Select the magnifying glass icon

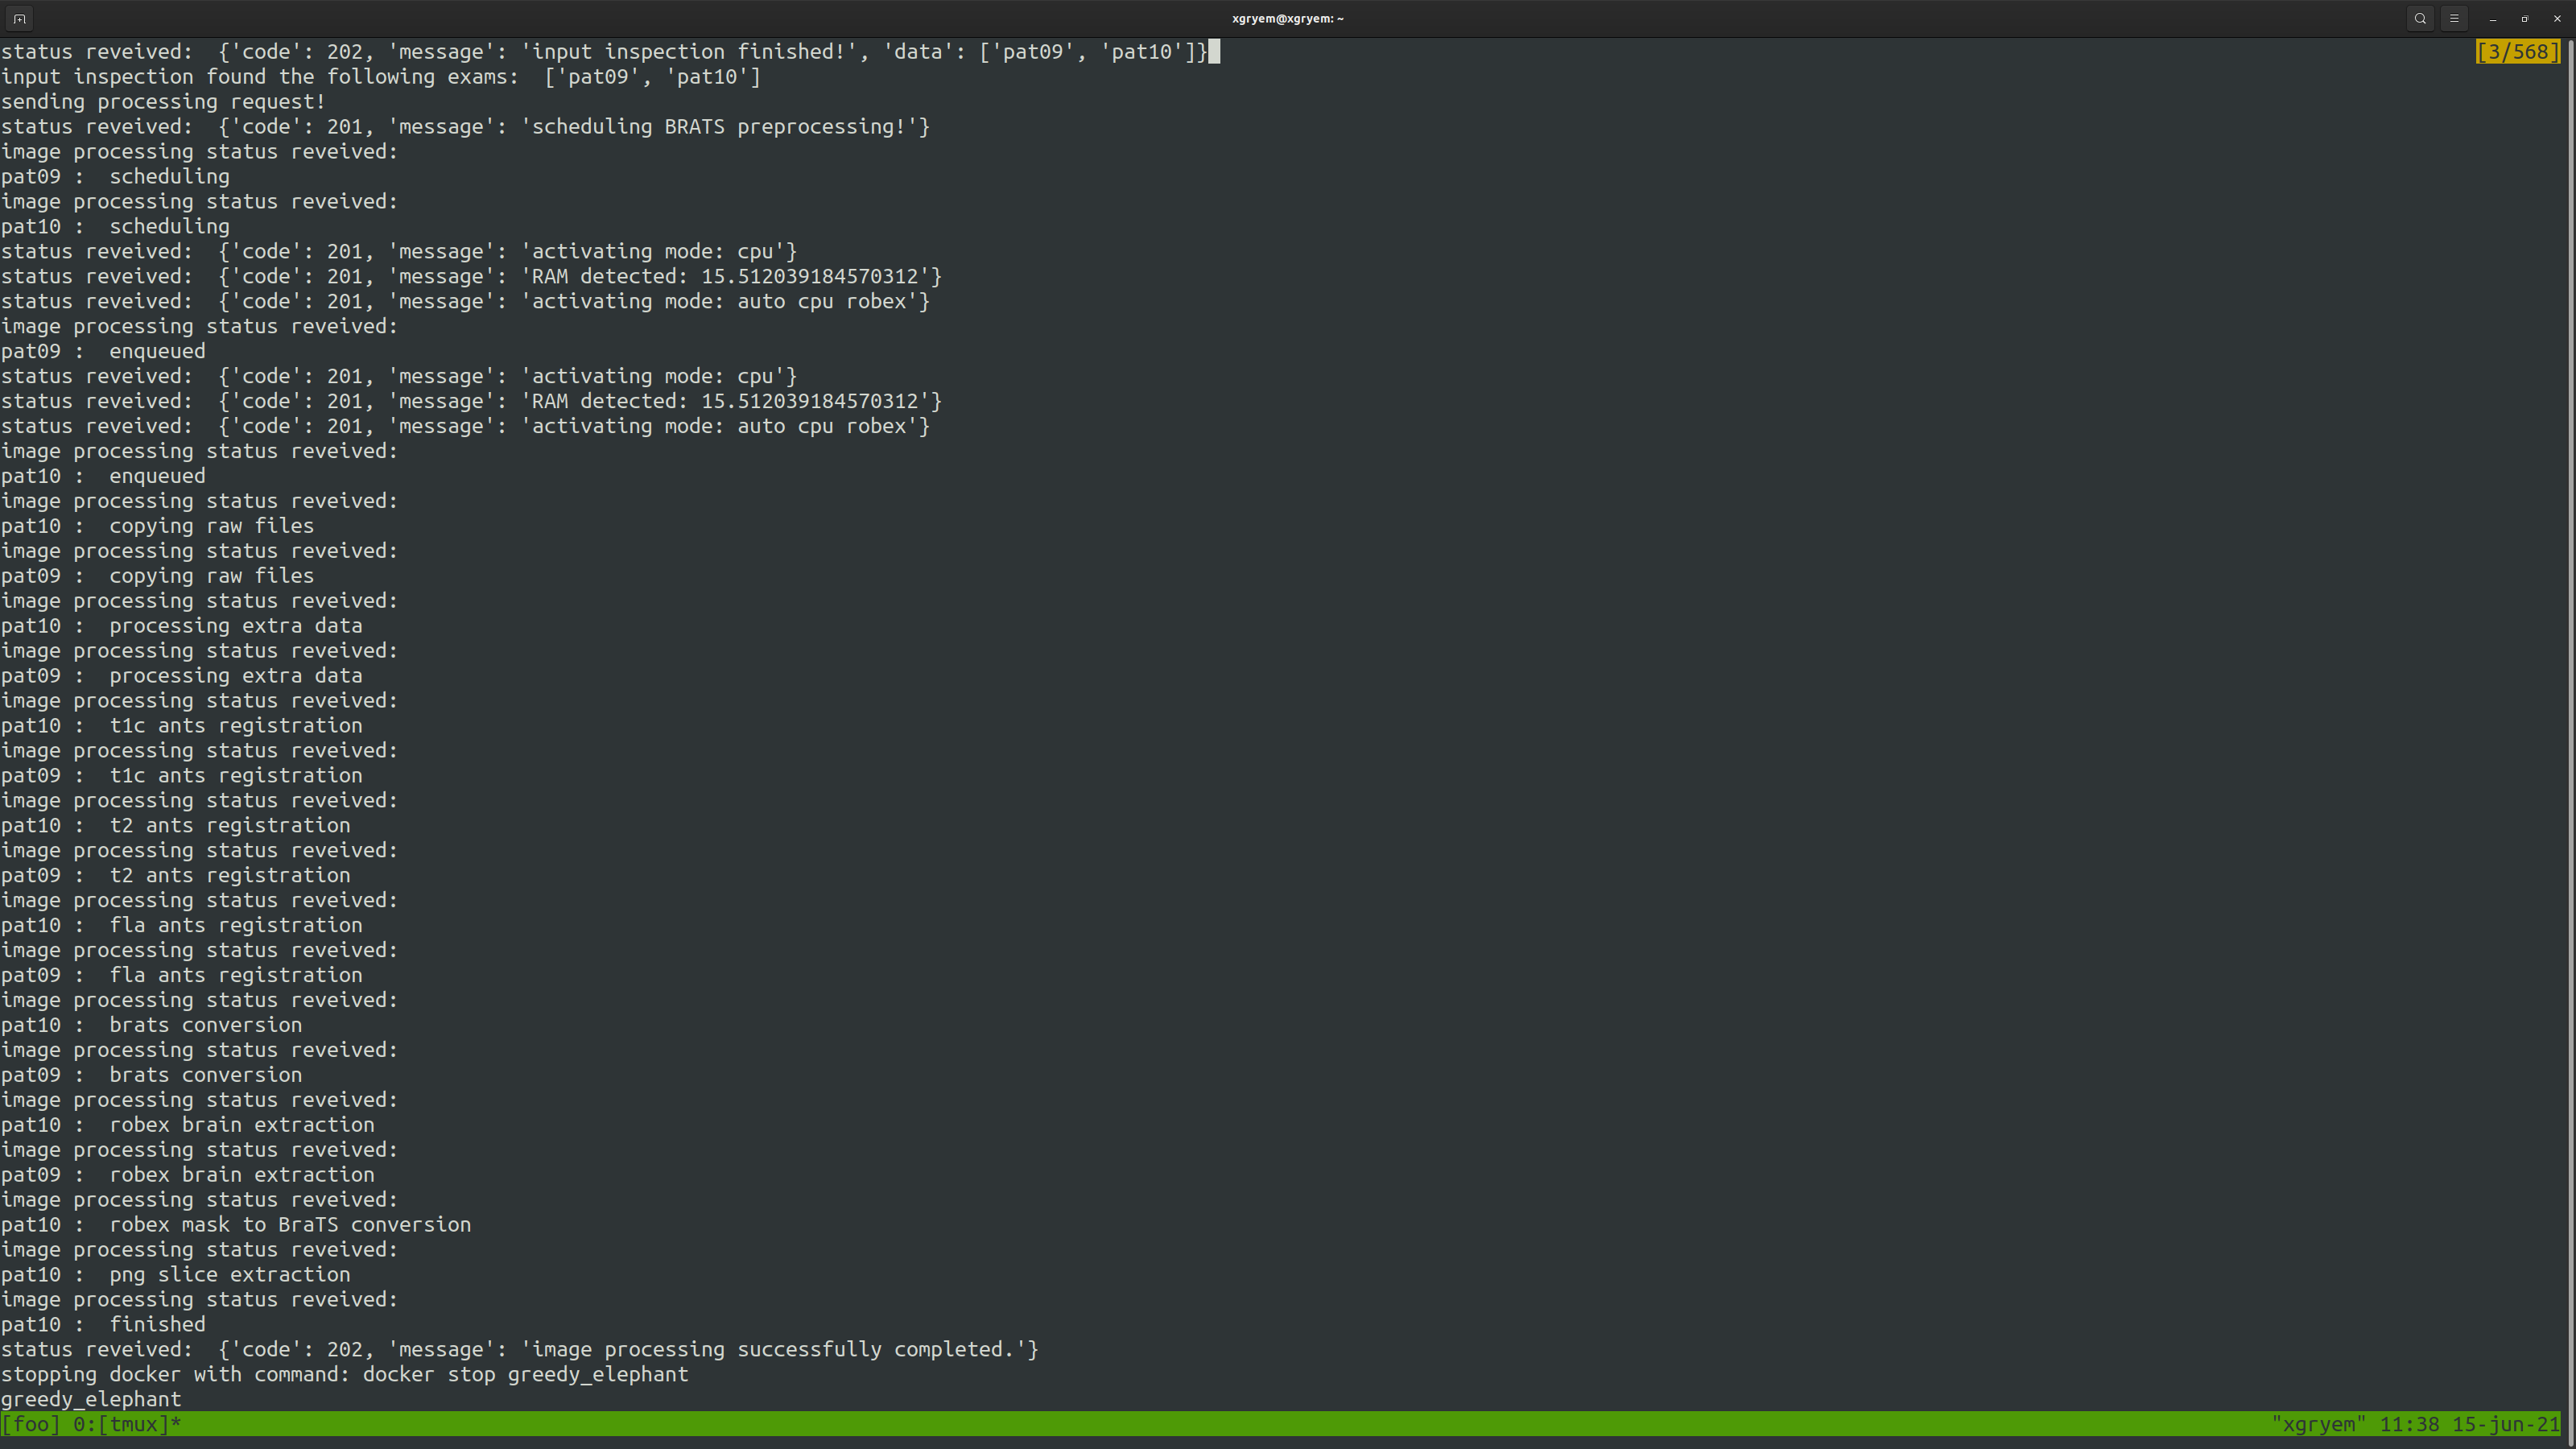(x=2419, y=18)
